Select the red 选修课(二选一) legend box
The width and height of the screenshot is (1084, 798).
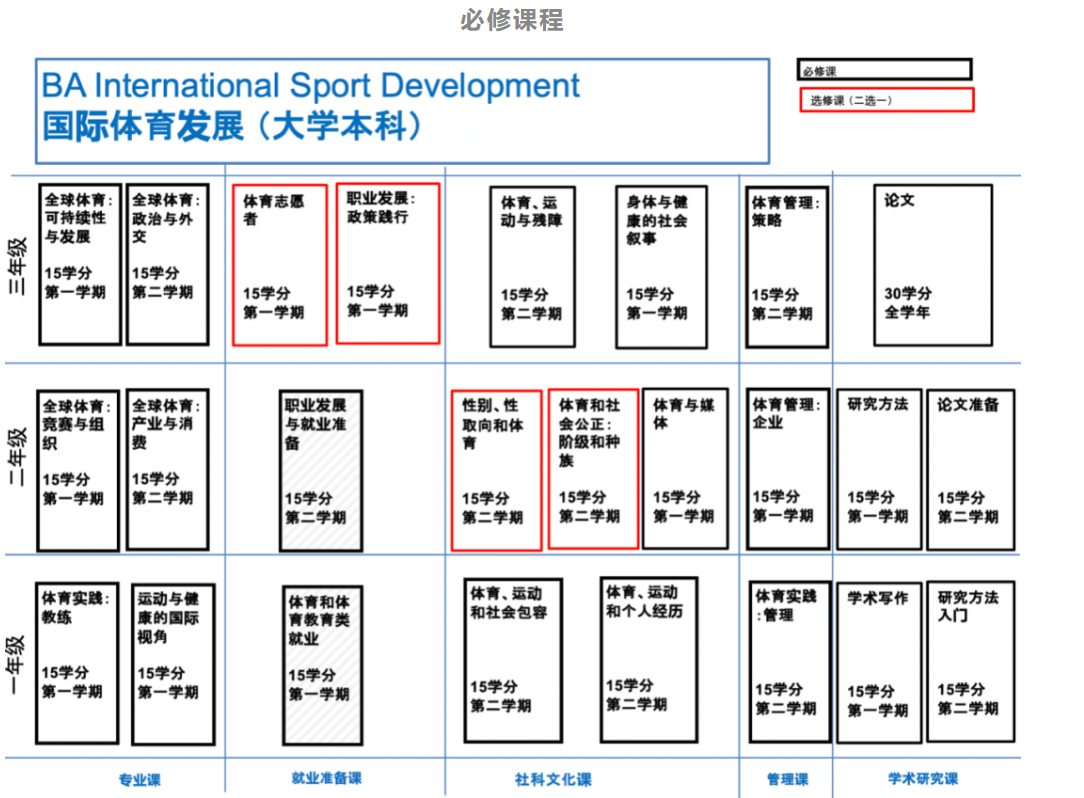click(x=886, y=100)
